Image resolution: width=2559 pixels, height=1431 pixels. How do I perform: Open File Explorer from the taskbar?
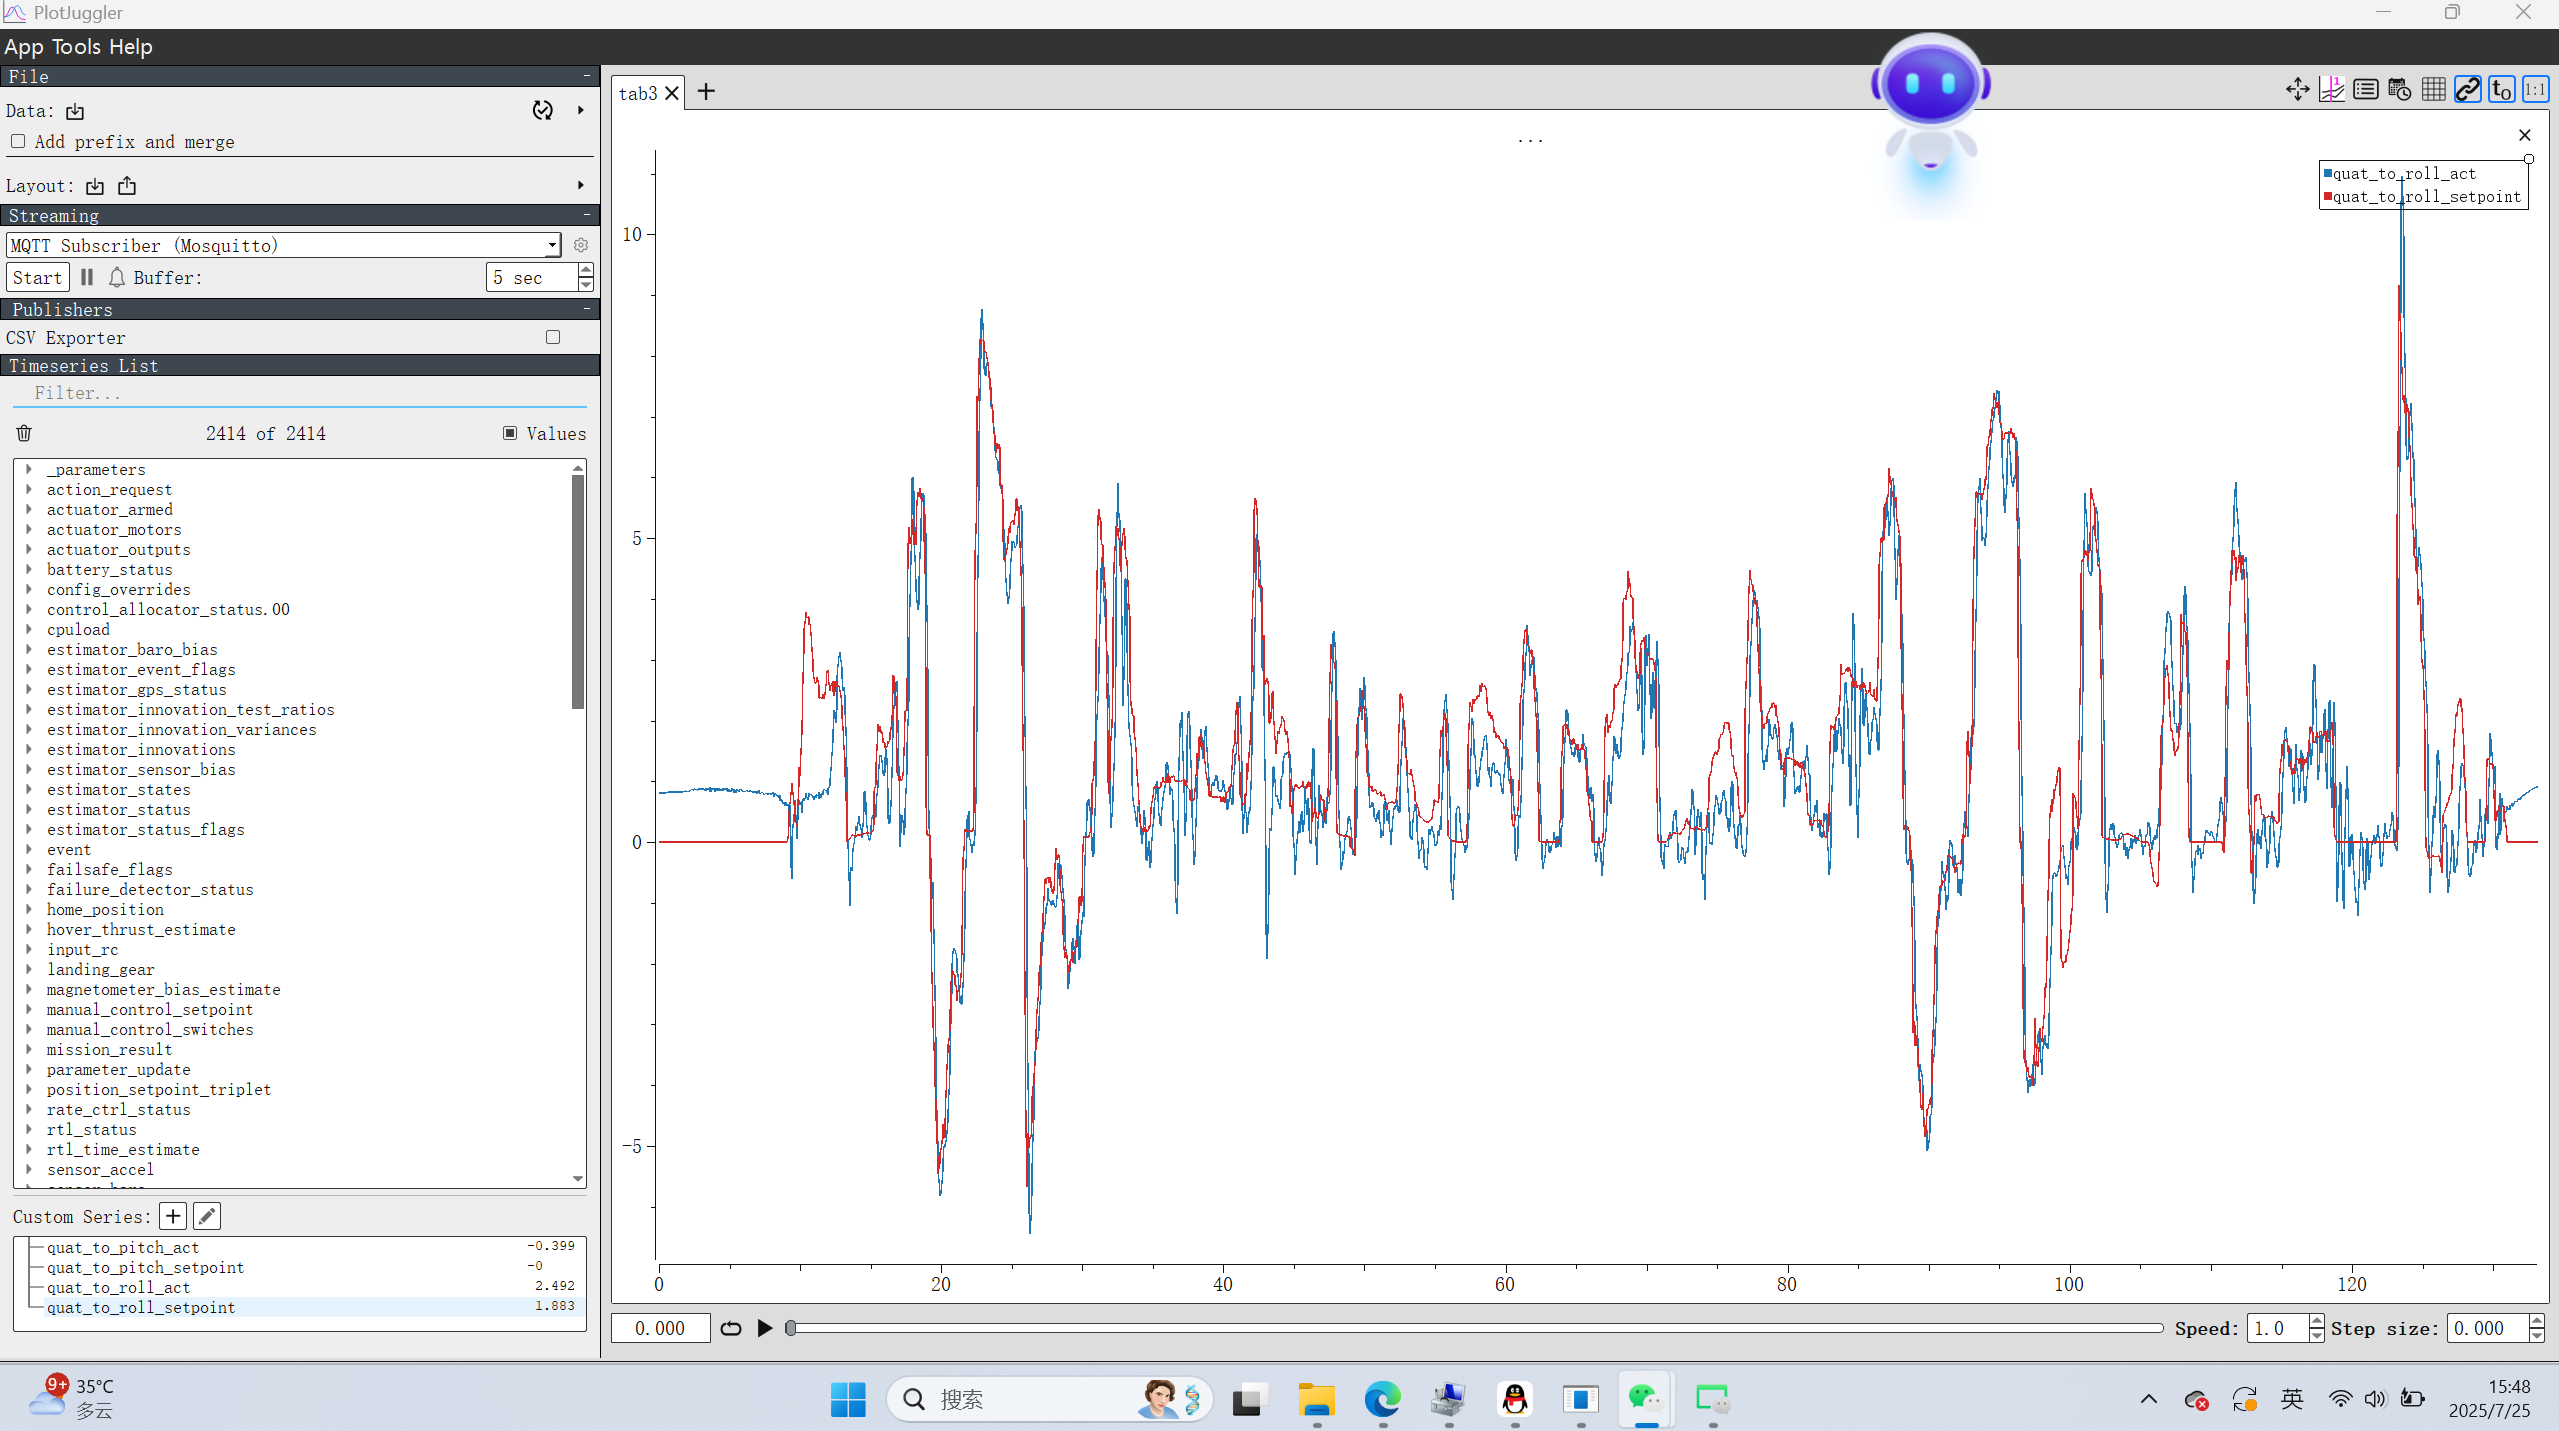[x=1316, y=1398]
